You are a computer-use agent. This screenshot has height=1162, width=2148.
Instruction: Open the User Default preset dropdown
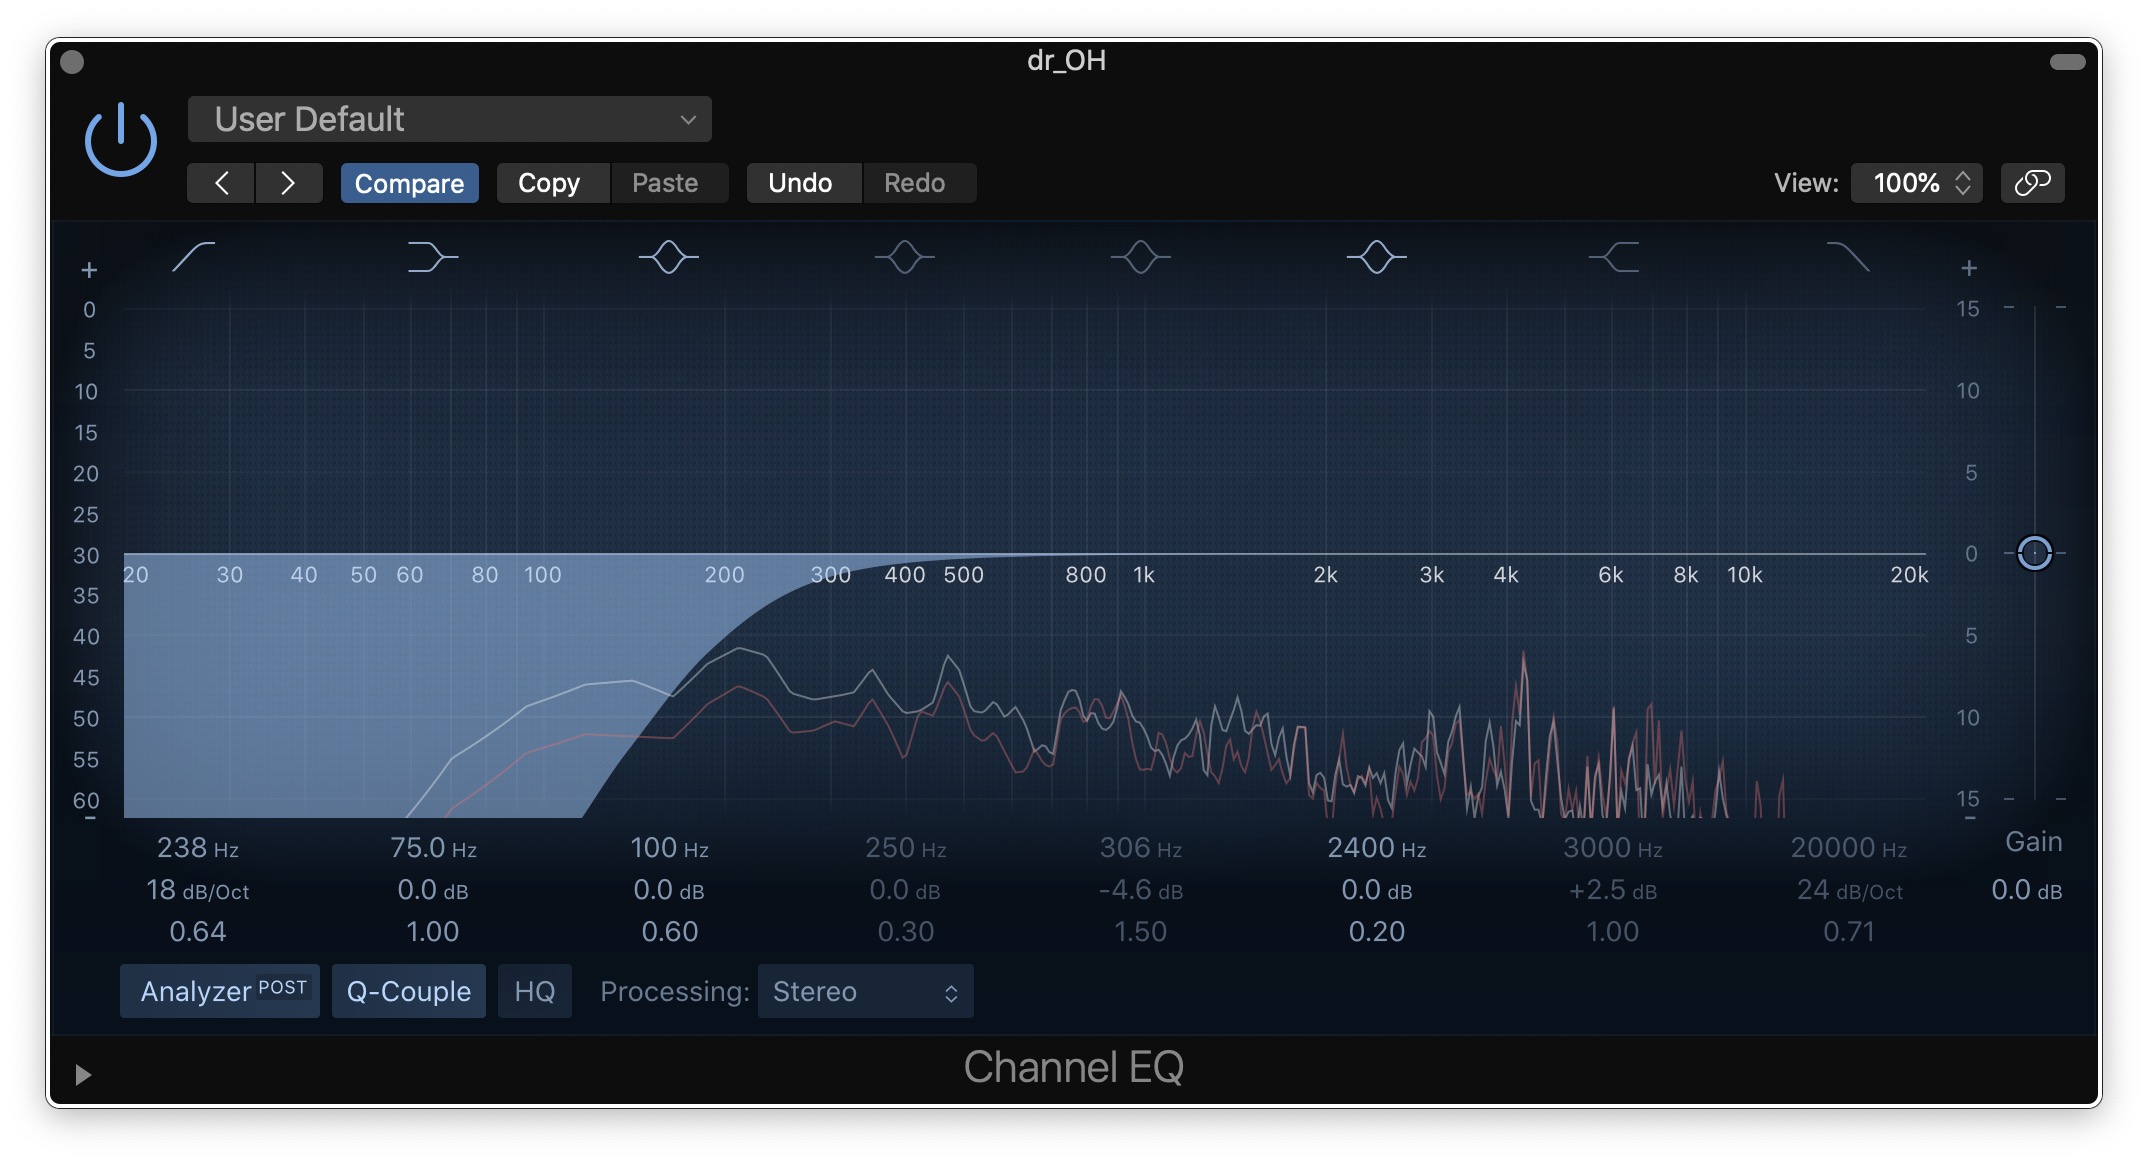tap(450, 120)
